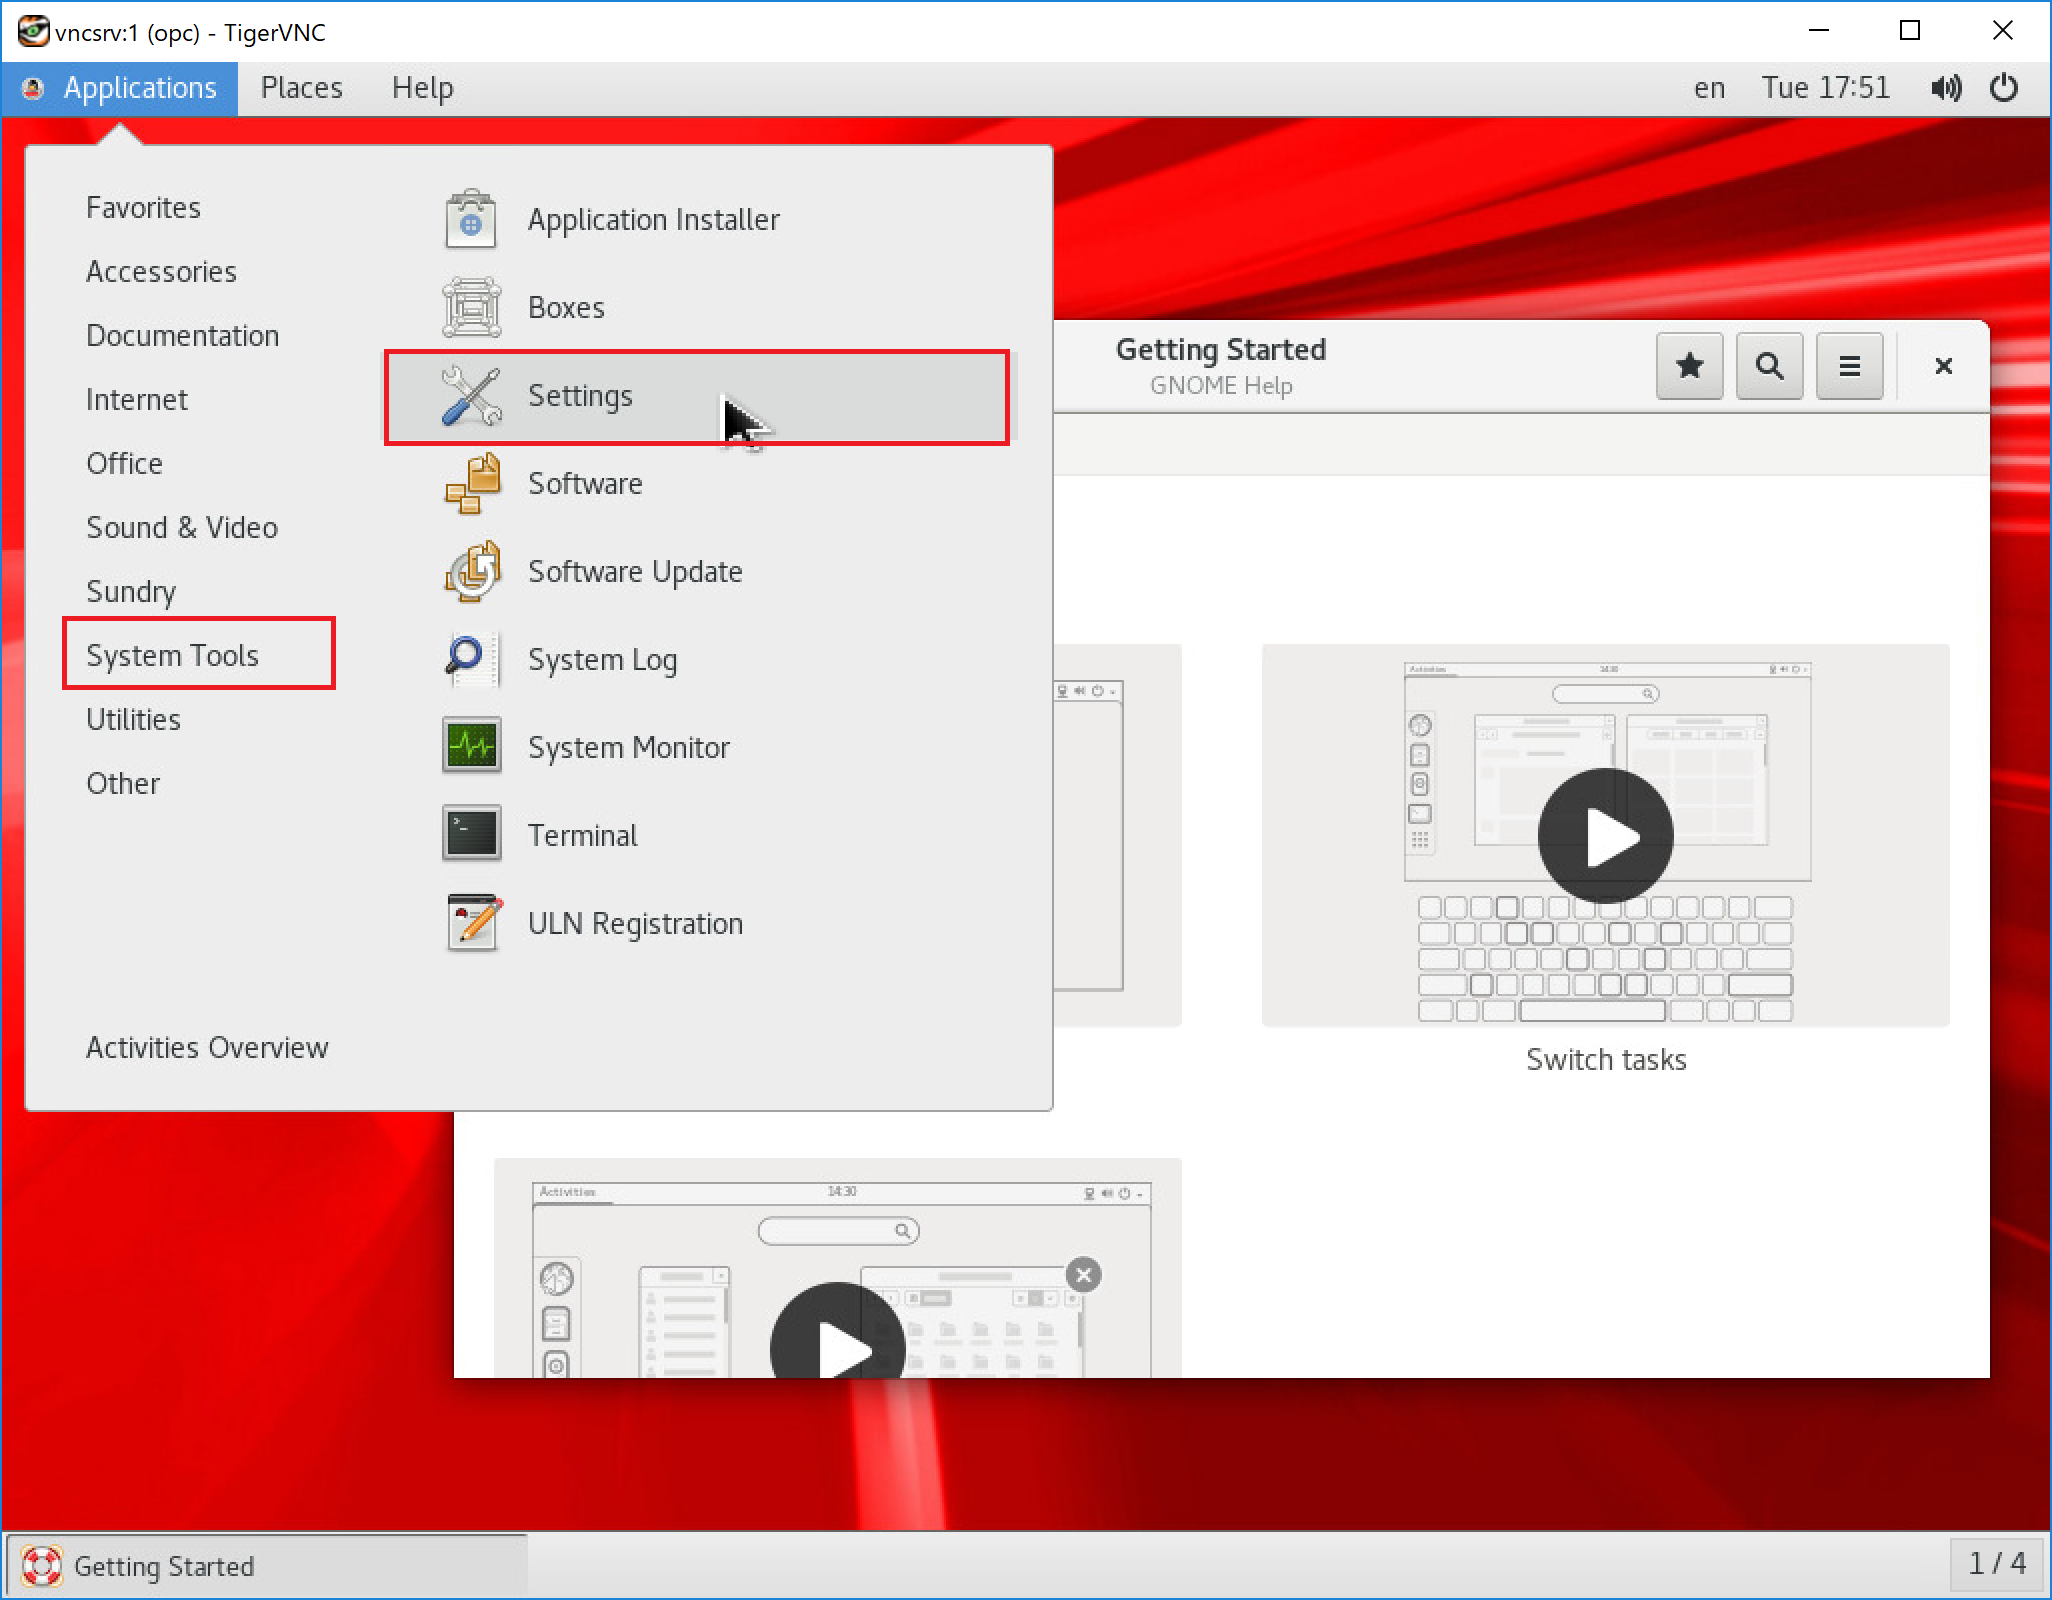
Task: Launch Boxes virtualization app
Action: (566, 307)
